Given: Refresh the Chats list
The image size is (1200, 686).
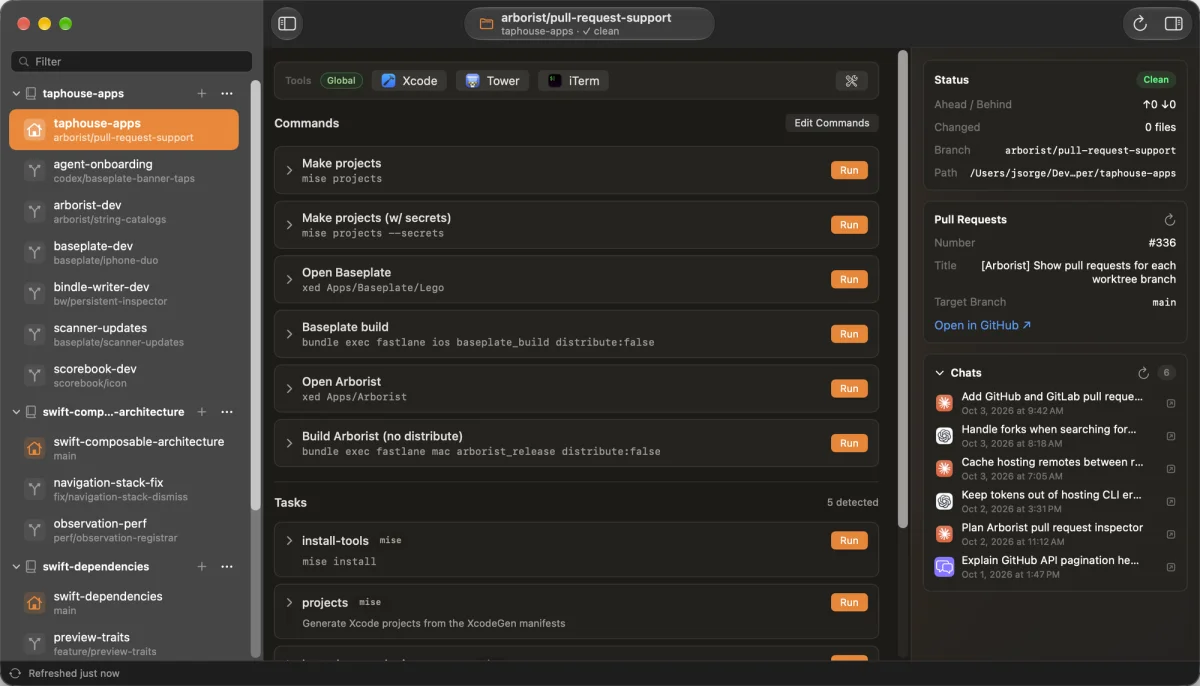Looking at the screenshot, I should click(1143, 373).
